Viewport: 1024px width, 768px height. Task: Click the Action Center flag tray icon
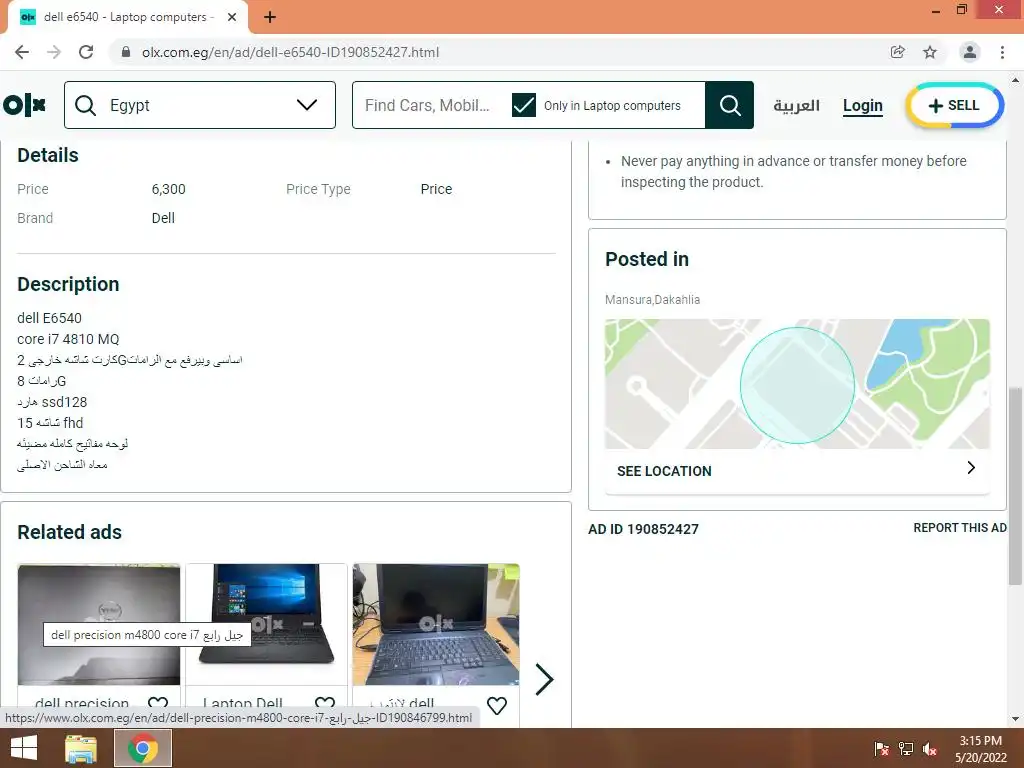[881, 749]
